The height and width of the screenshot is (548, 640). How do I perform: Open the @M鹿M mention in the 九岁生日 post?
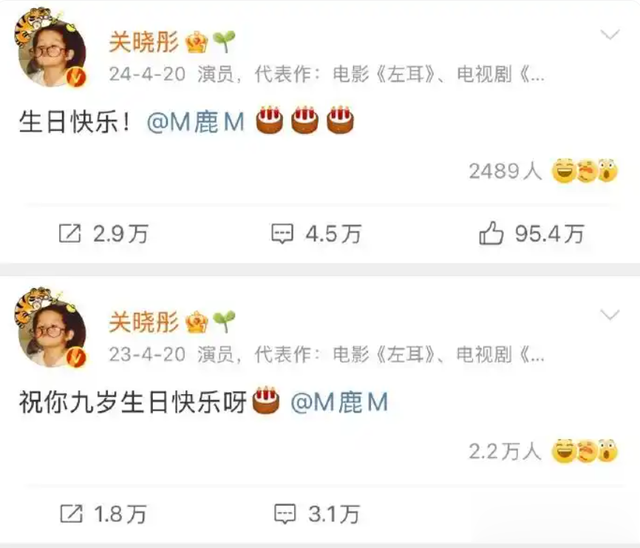click(x=339, y=402)
